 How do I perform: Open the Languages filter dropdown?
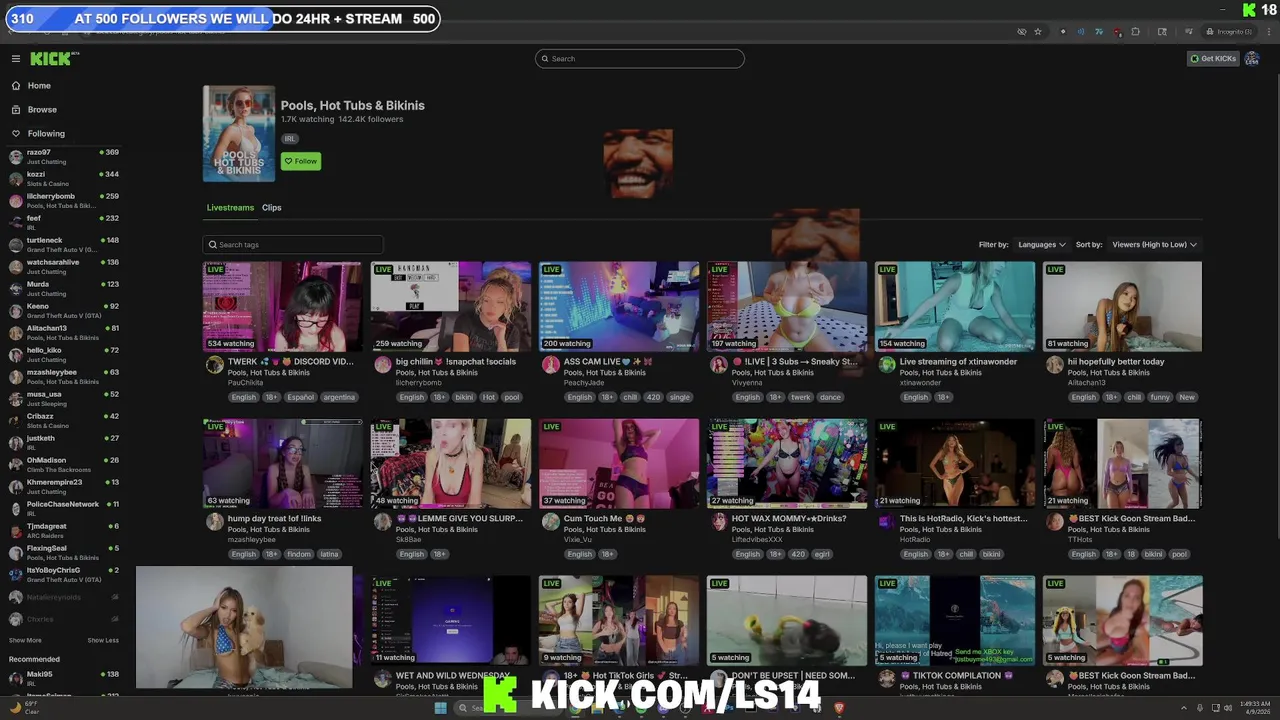click(1041, 245)
